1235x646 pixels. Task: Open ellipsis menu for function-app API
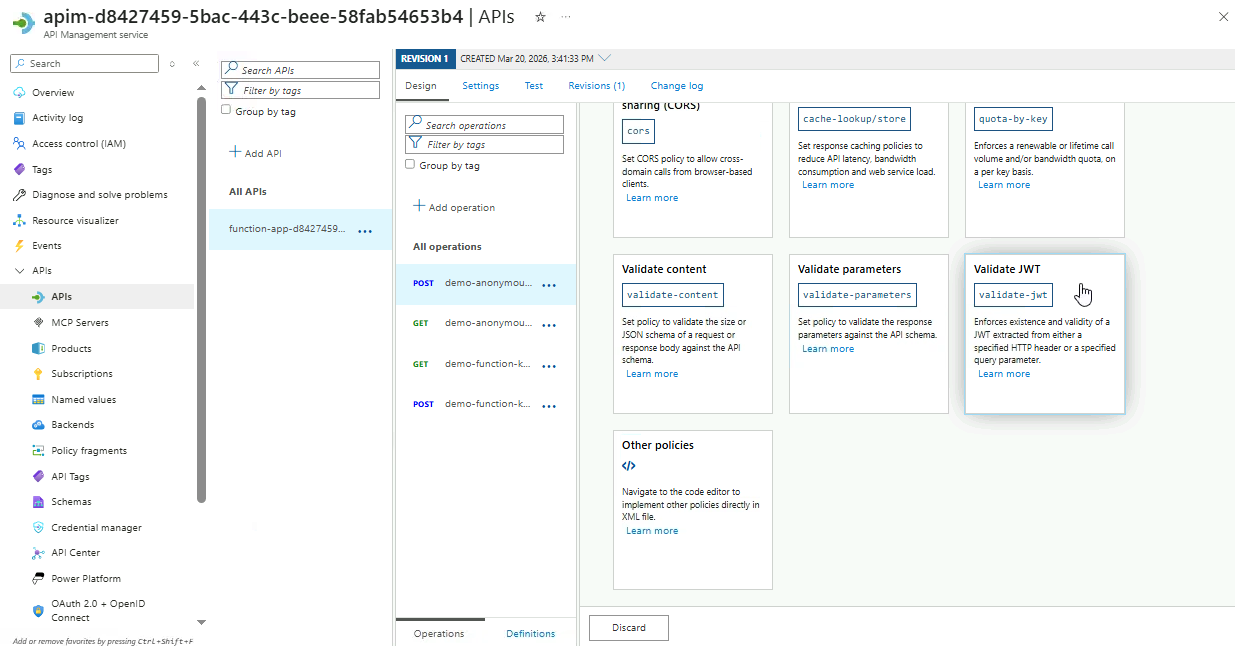pyautogui.click(x=365, y=231)
